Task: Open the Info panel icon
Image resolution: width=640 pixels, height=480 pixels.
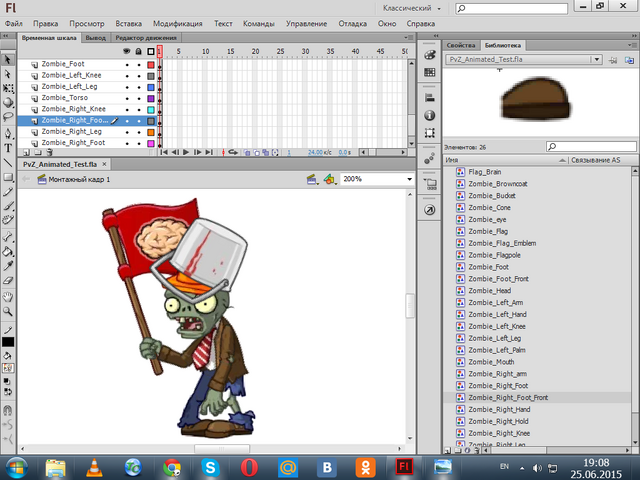Action: [429, 116]
